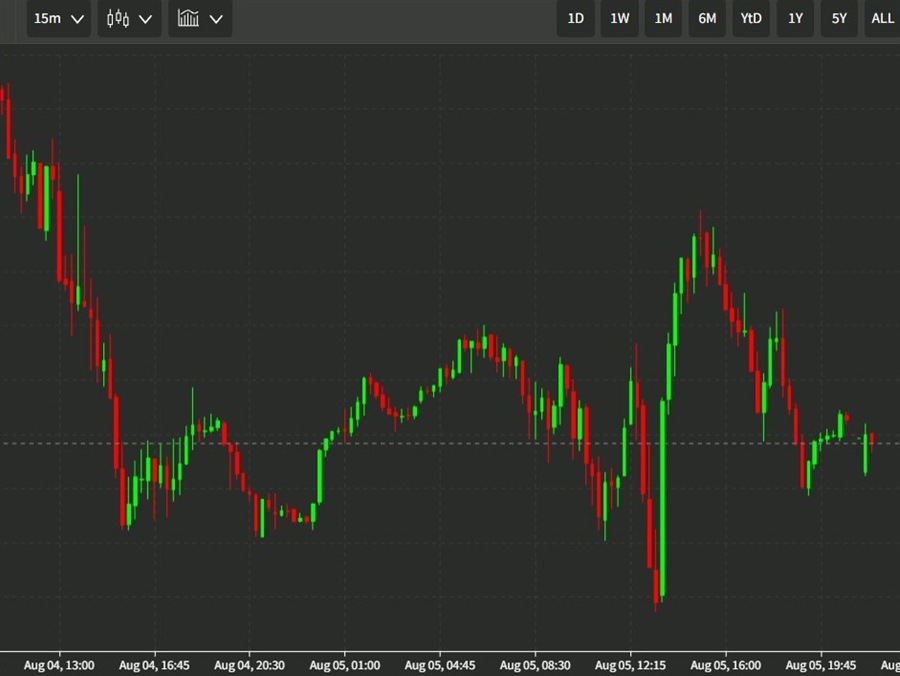Select the ALL time range

point(882,19)
